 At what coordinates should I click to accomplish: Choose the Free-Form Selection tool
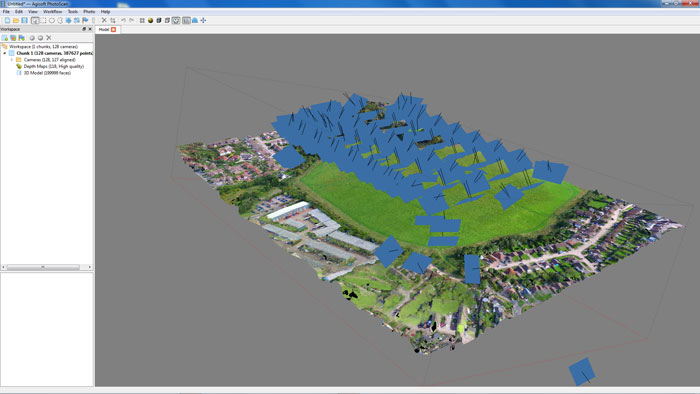(x=60, y=21)
